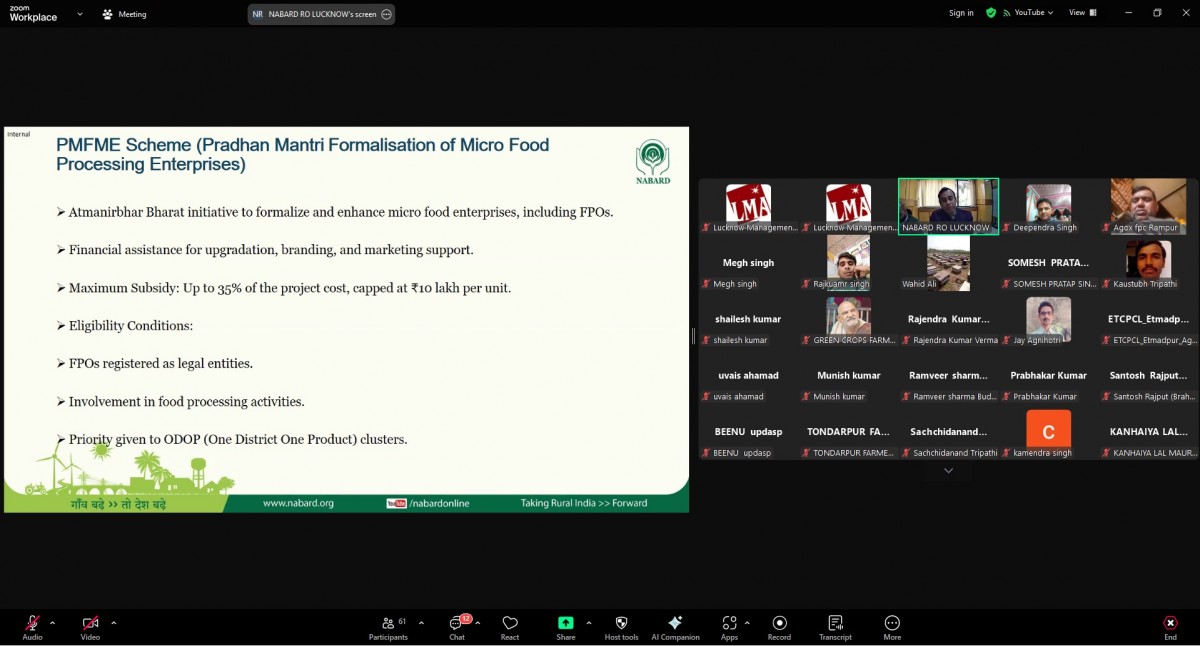This screenshot has width=1200, height=646.
Task: Mute or unmute with the Audio microphone icon
Action: click(32, 623)
